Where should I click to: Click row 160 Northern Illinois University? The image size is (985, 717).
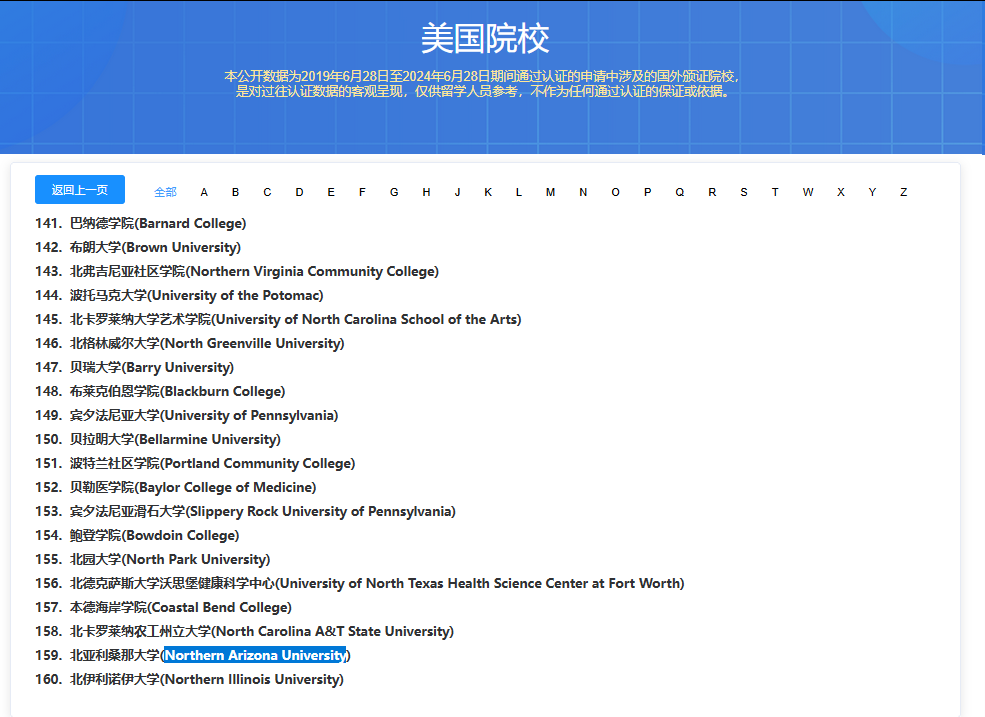[190, 679]
